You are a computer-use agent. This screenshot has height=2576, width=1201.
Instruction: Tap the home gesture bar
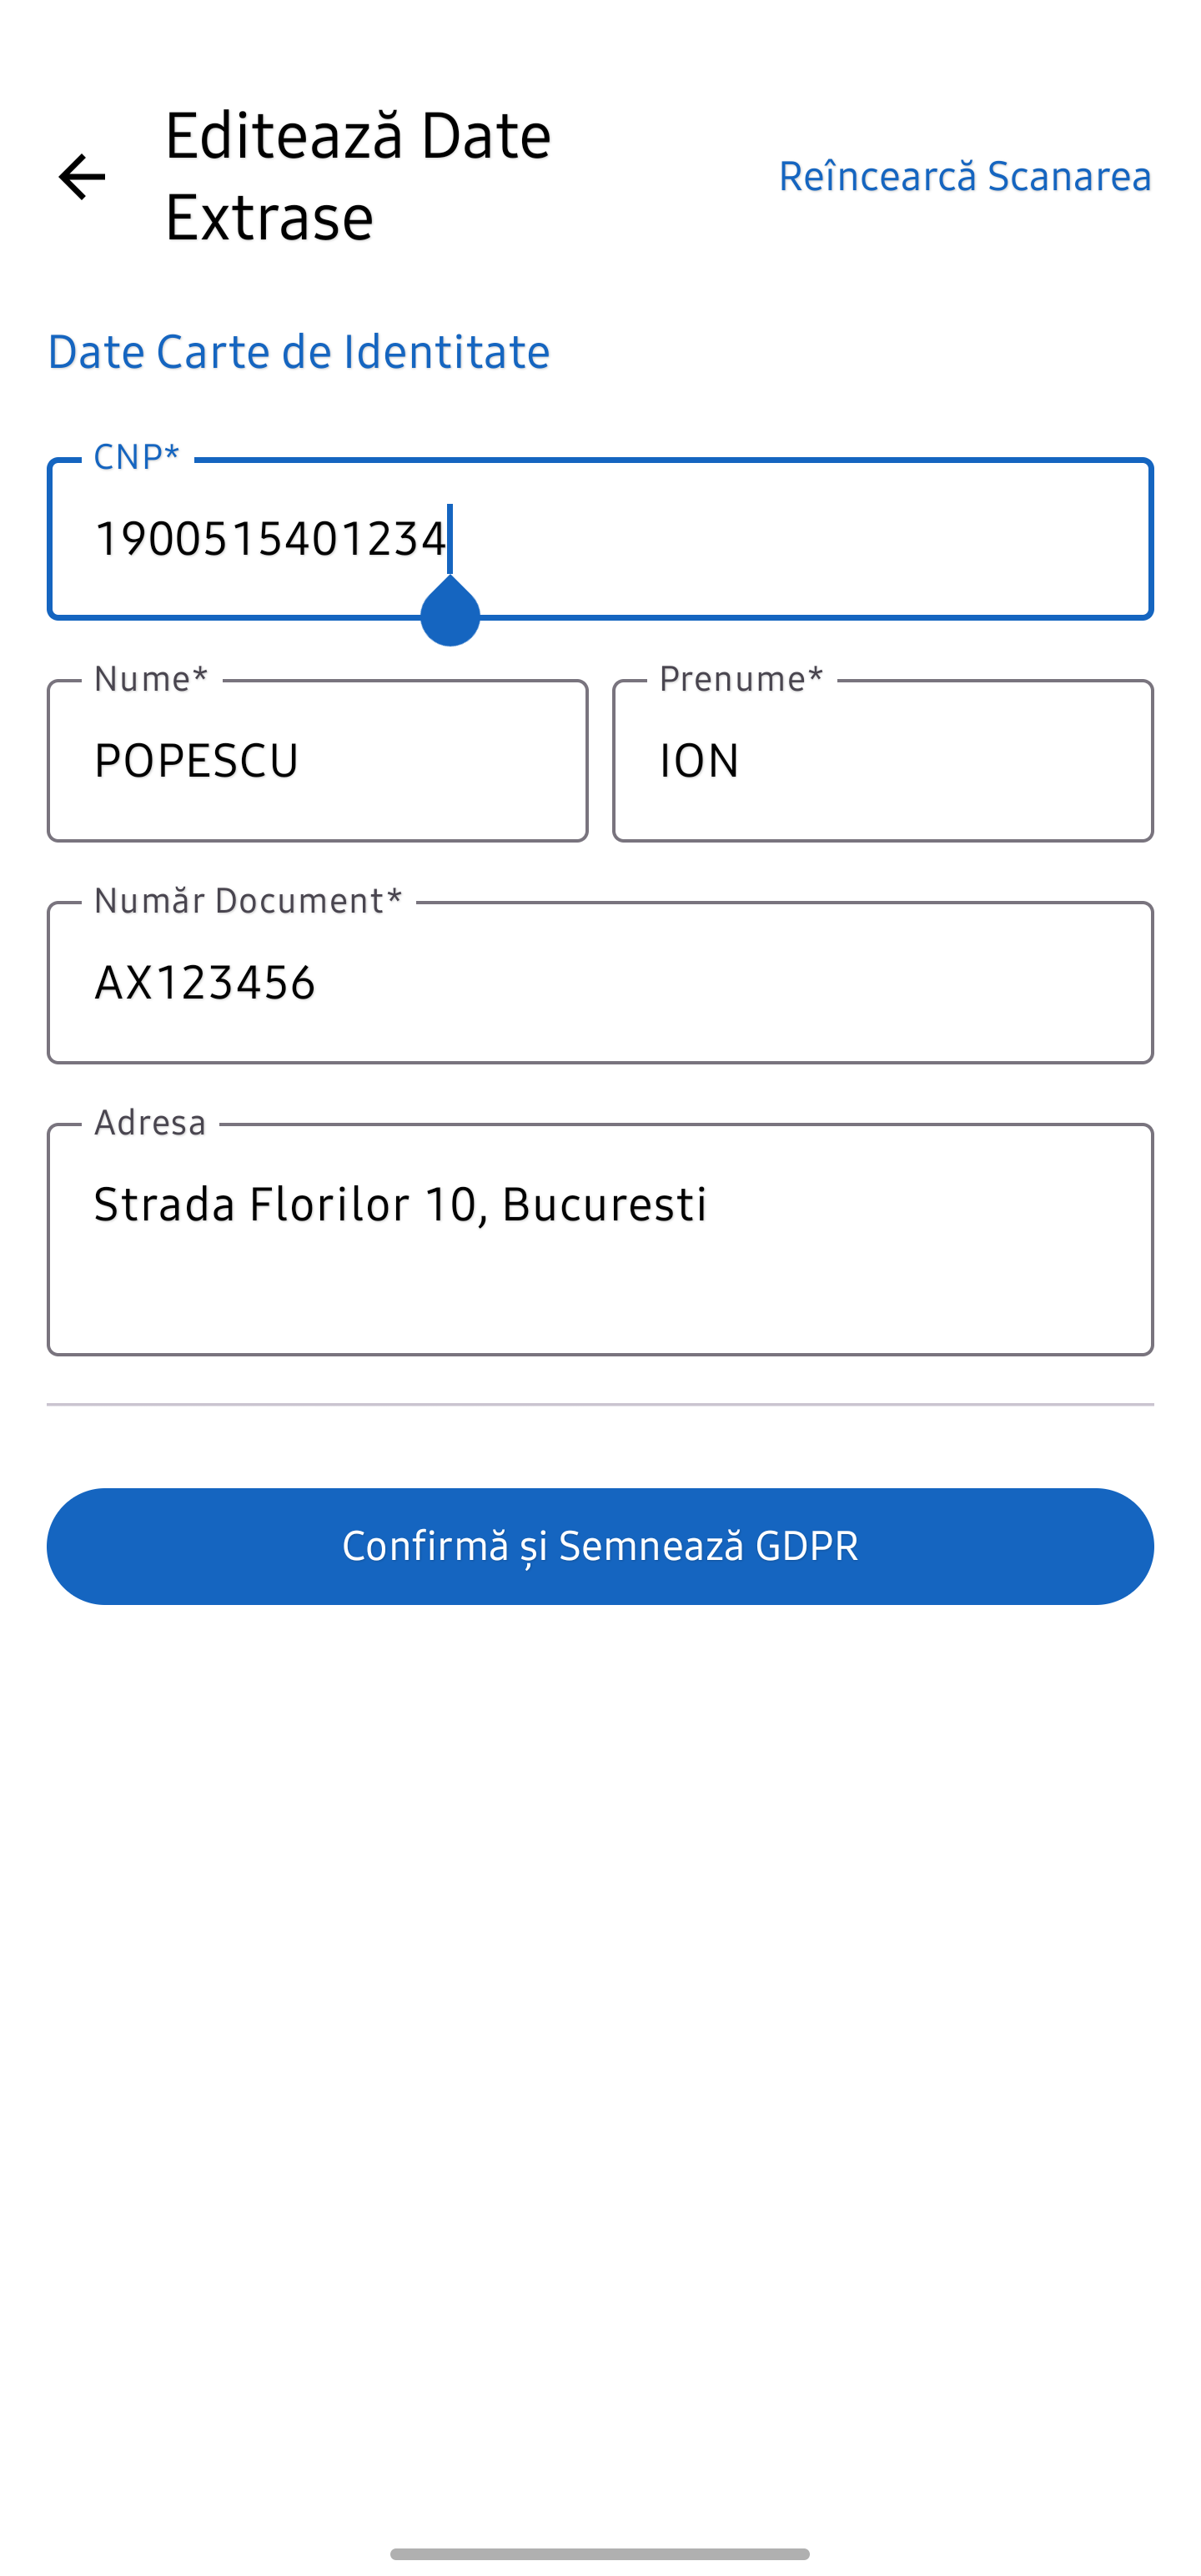(x=600, y=2553)
